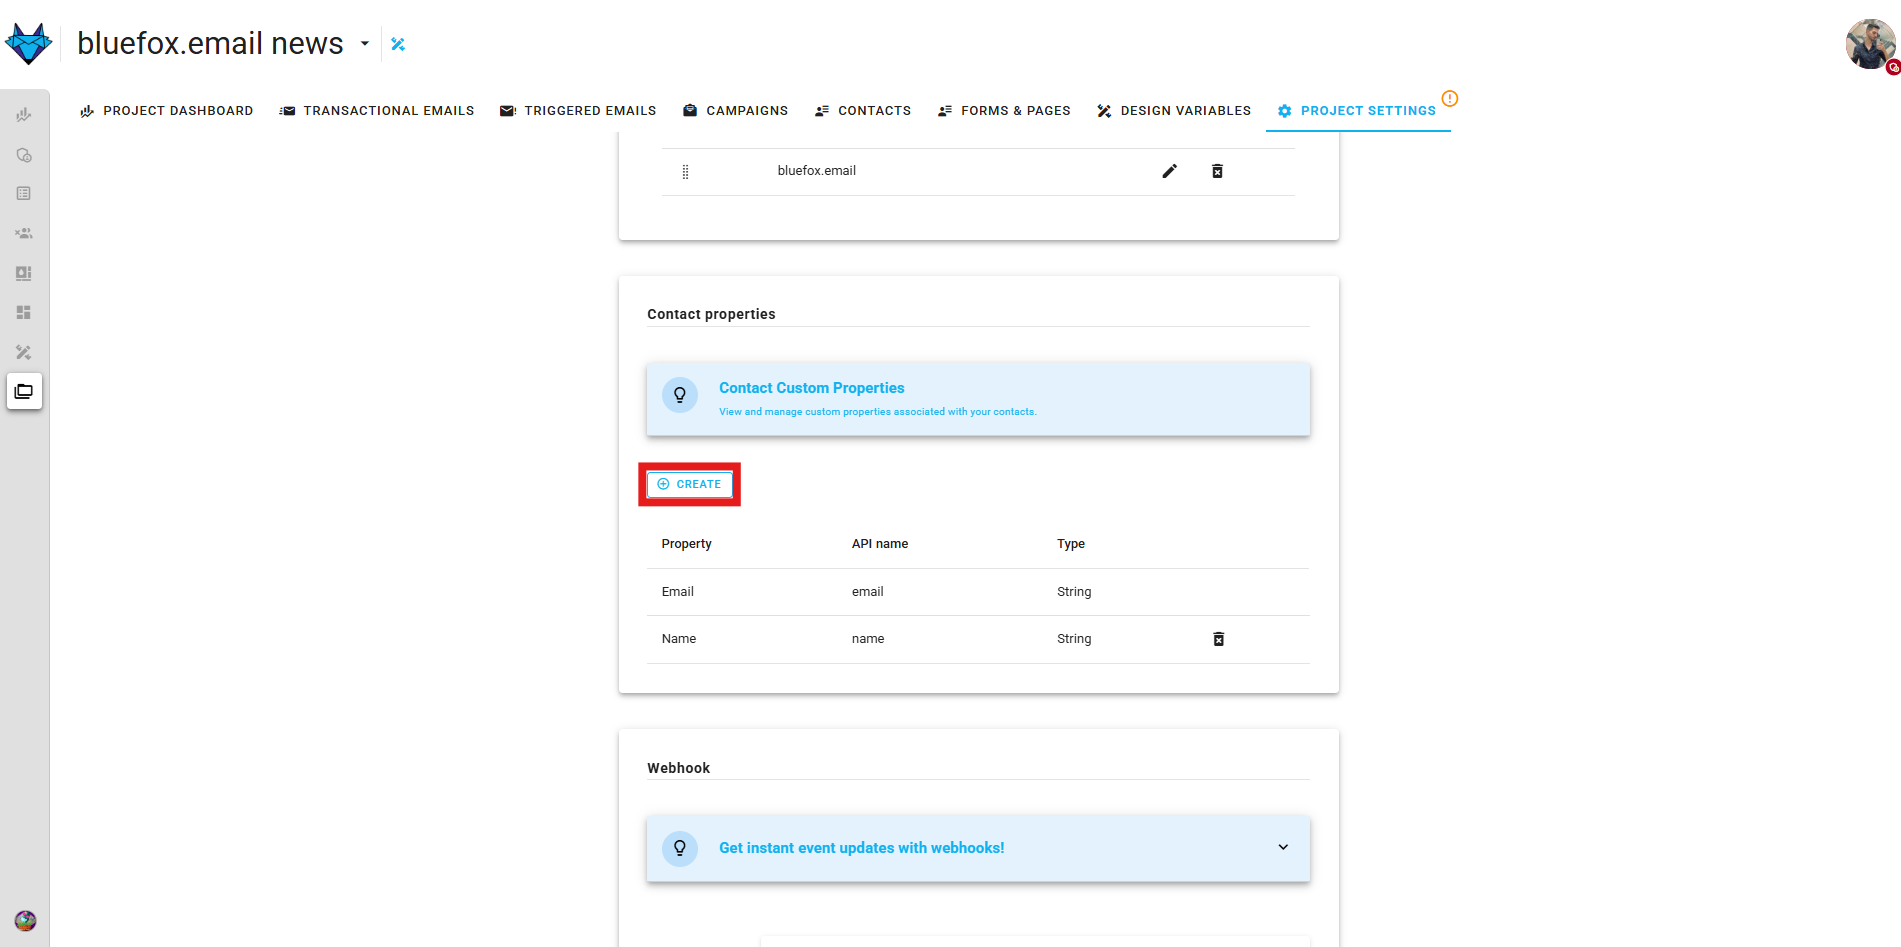This screenshot has width=1901, height=947.
Task: Click the sidebar dashboard blocks icon
Action: pyautogui.click(x=24, y=312)
